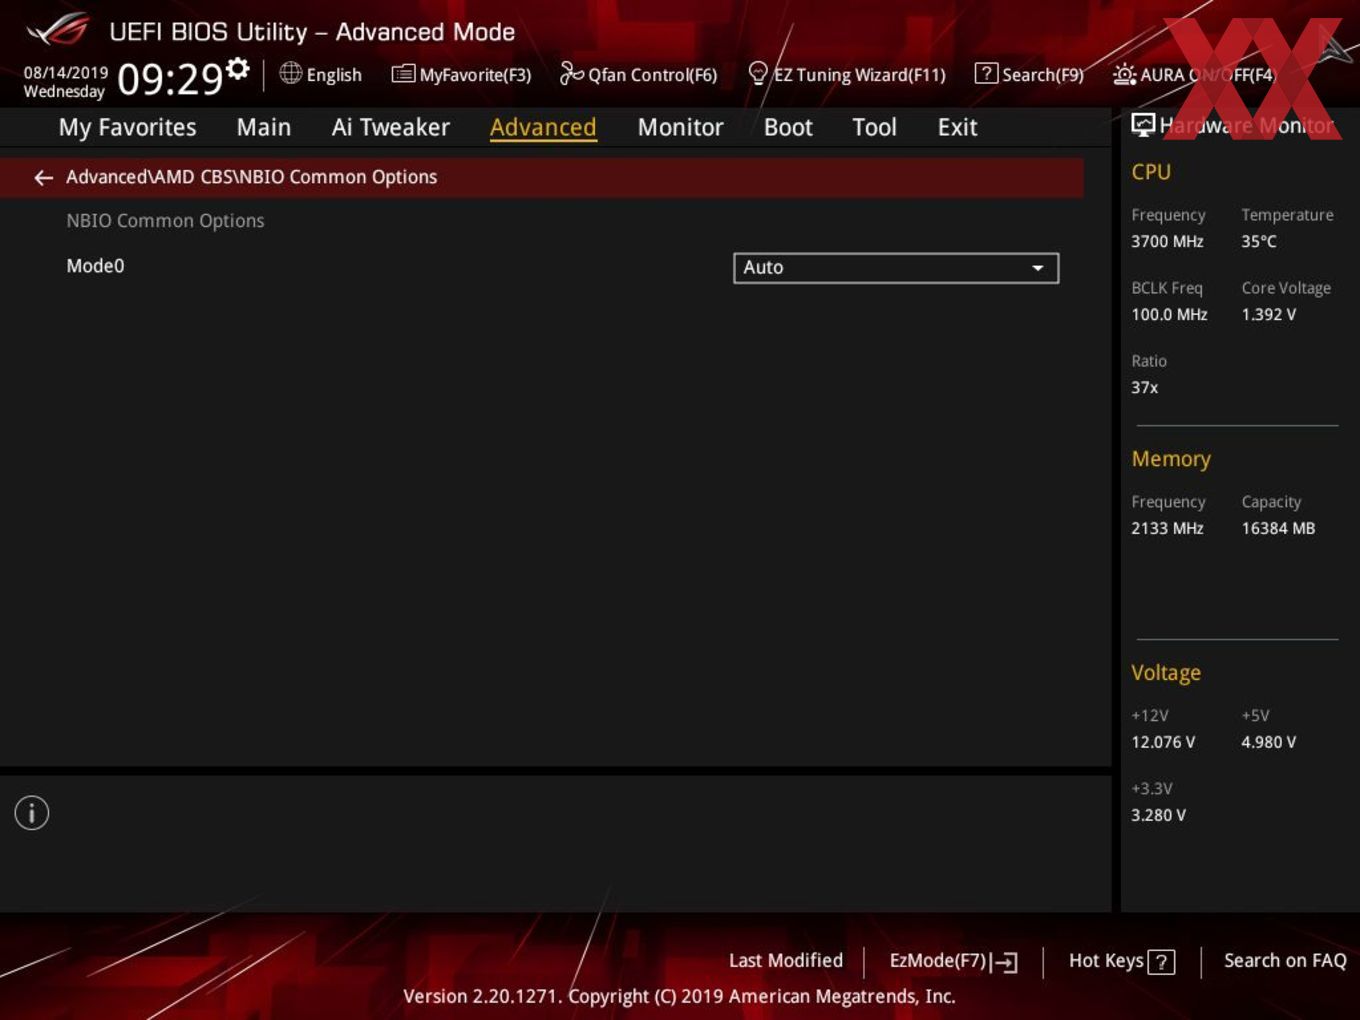Click the memory frequency 2133 MHz
The width and height of the screenshot is (1360, 1020).
click(x=1167, y=528)
